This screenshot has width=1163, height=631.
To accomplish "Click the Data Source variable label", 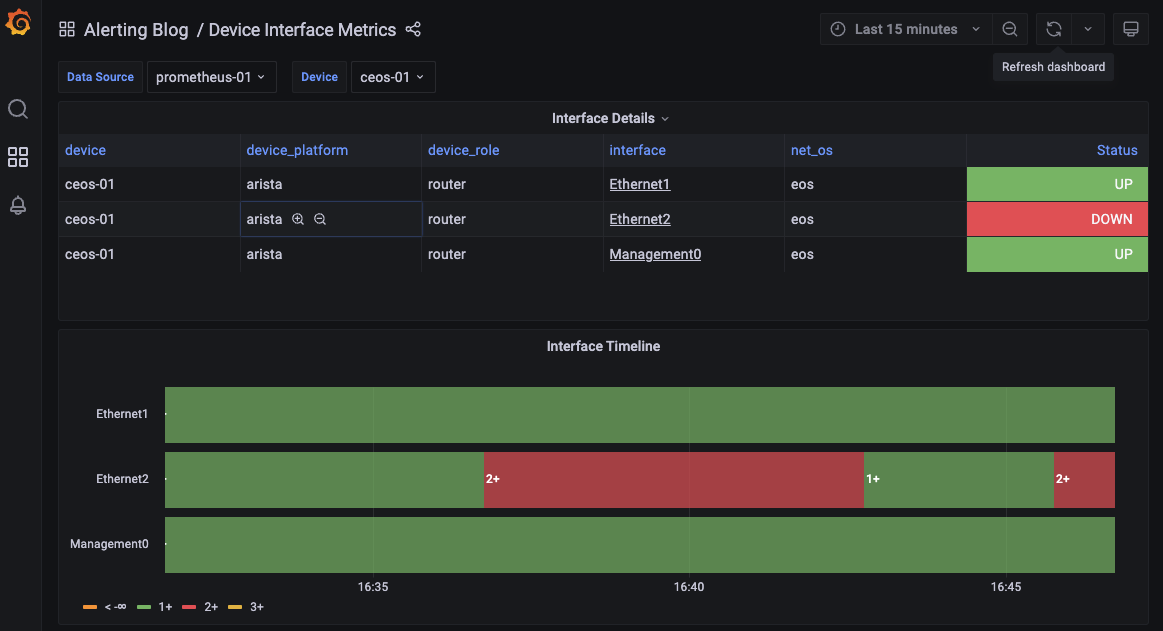I will coord(99,76).
